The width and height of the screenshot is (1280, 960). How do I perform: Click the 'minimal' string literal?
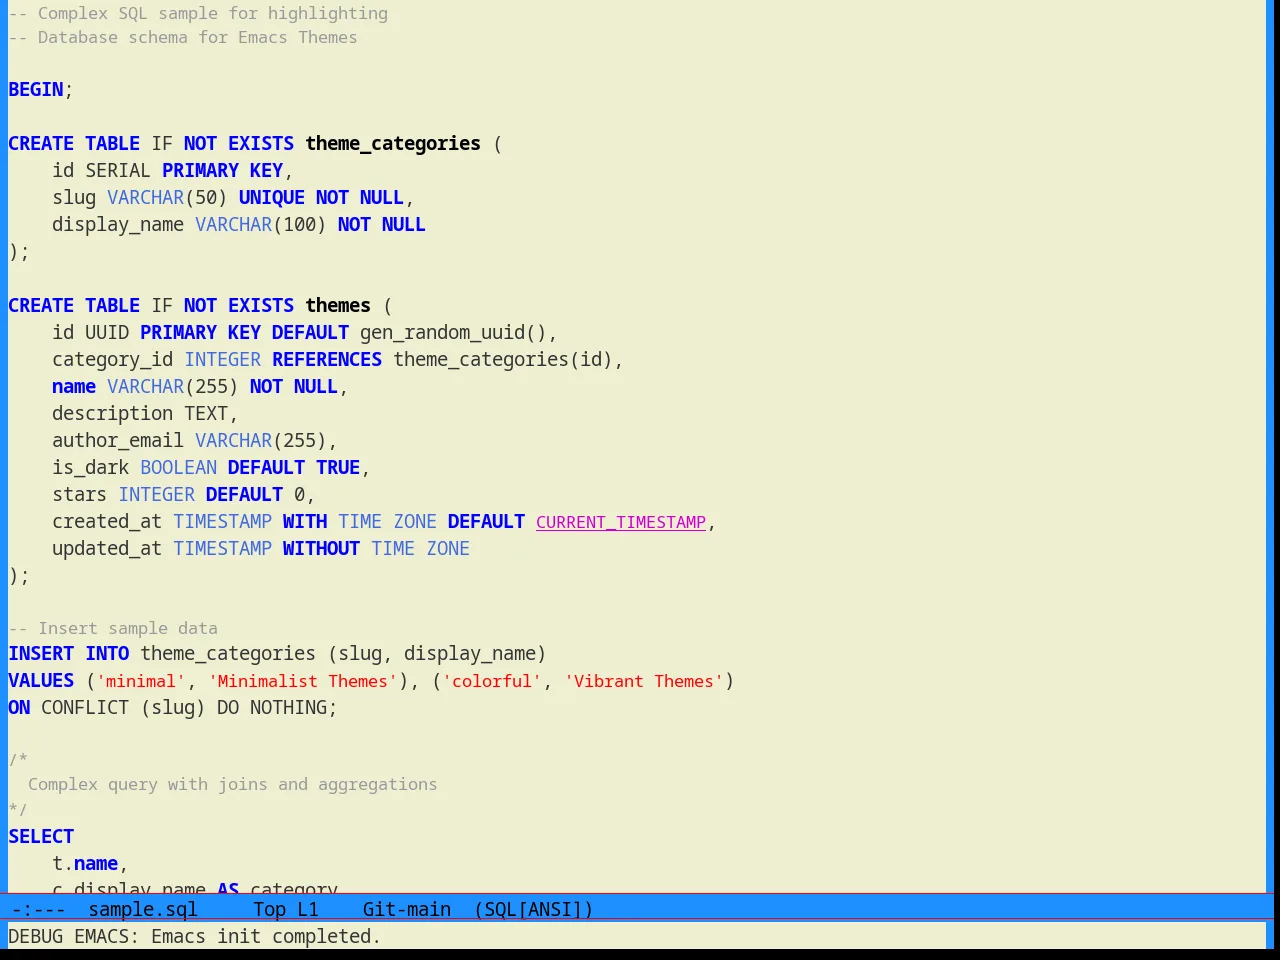pos(141,681)
